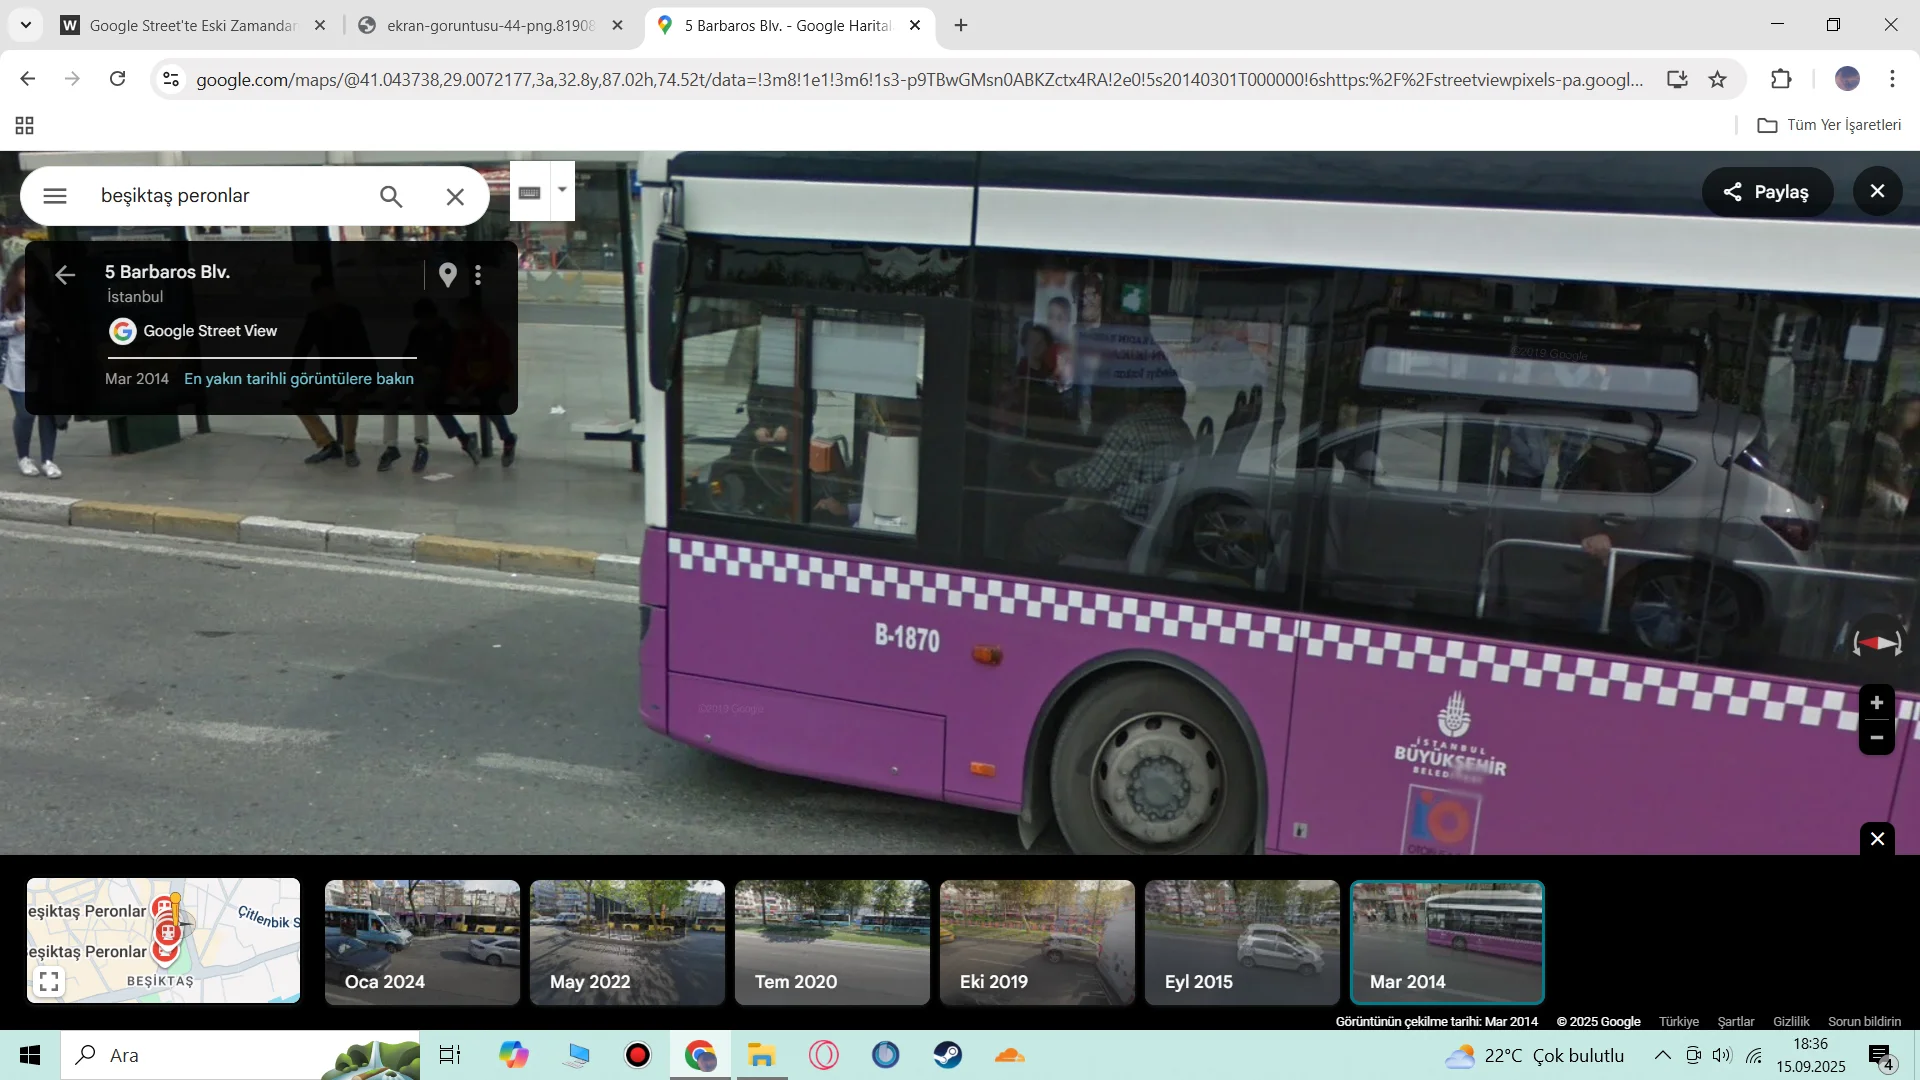The width and height of the screenshot is (1920, 1080).
Task: Click the compass rotation control
Action: (1877, 643)
